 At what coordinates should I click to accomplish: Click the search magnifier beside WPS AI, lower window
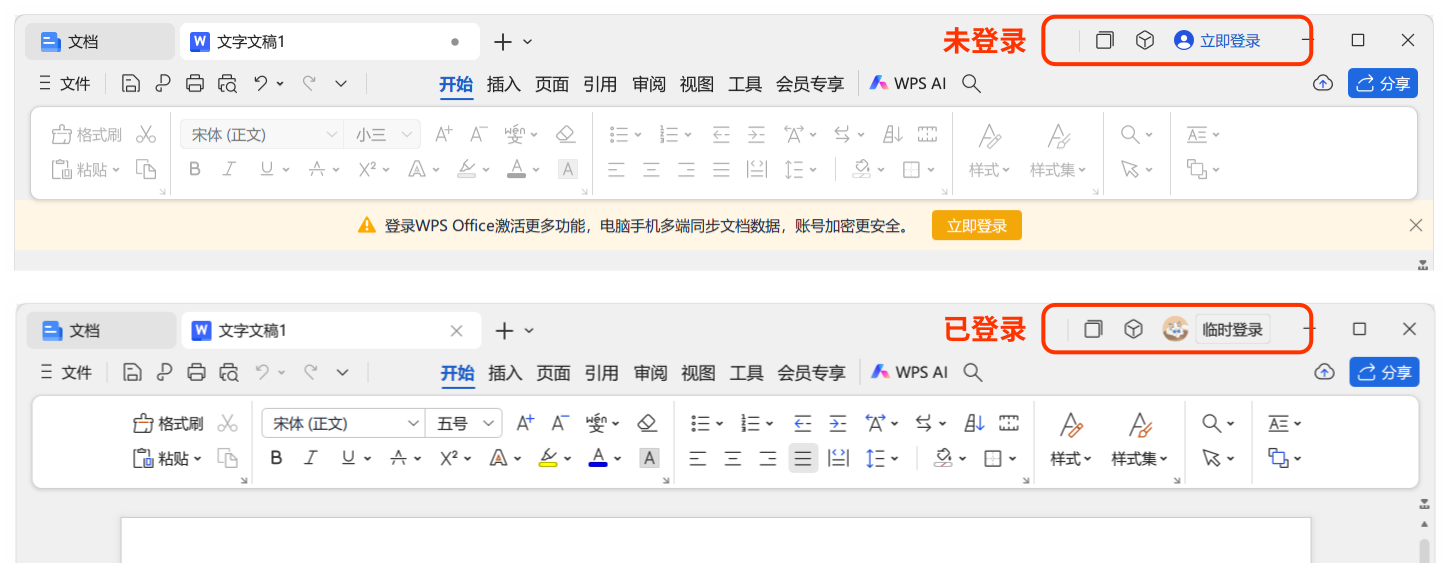[x=972, y=372]
